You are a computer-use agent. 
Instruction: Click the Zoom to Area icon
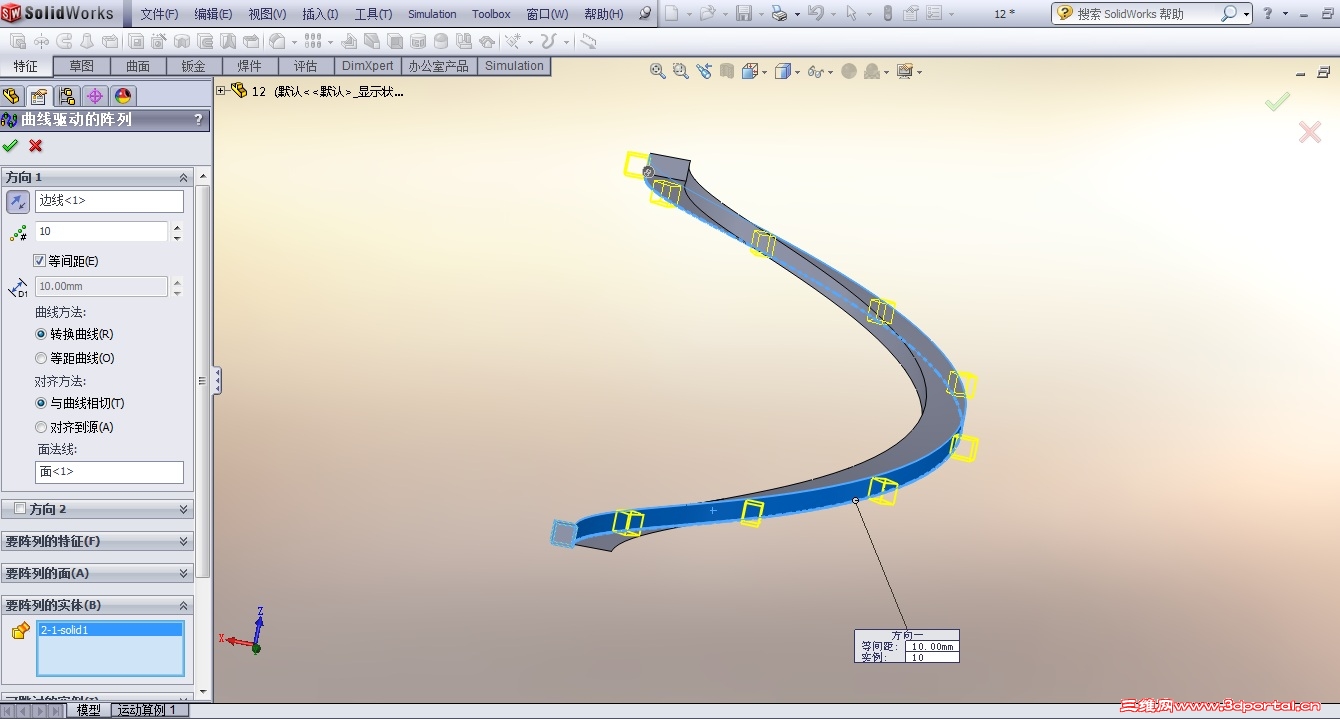tap(680, 71)
